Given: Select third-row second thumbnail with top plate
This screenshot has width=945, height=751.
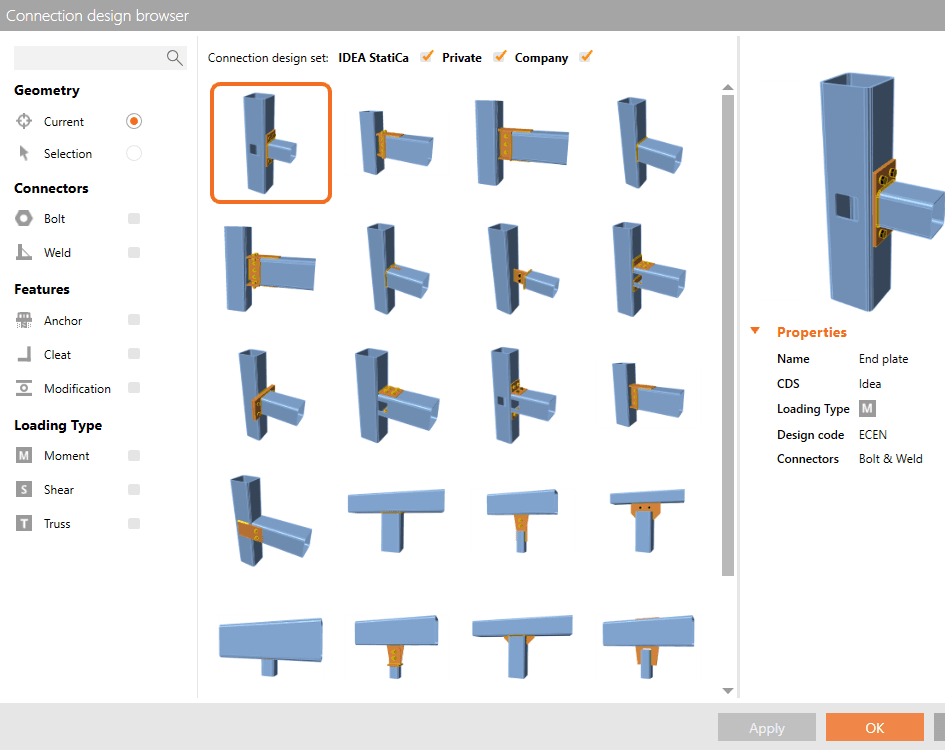Looking at the screenshot, I should click(397, 395).
